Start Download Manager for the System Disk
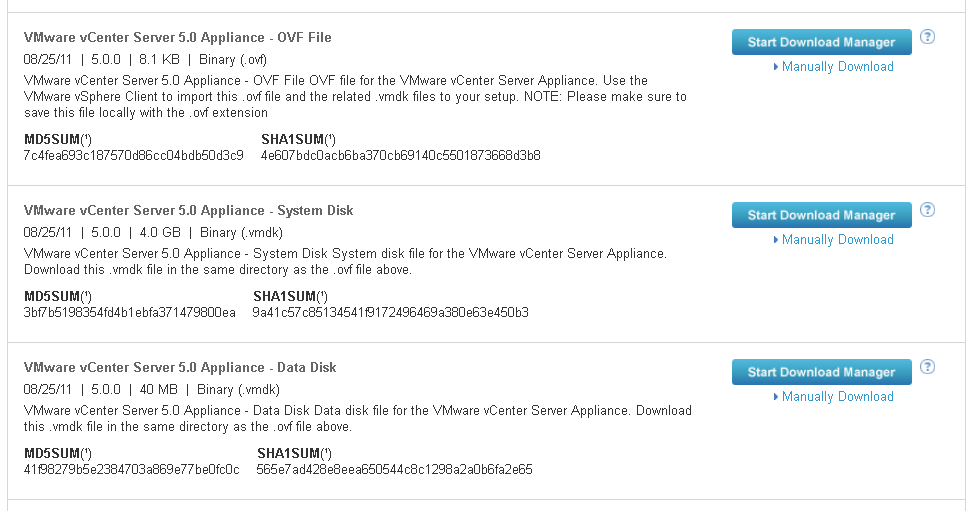 [x=821, y=215]
